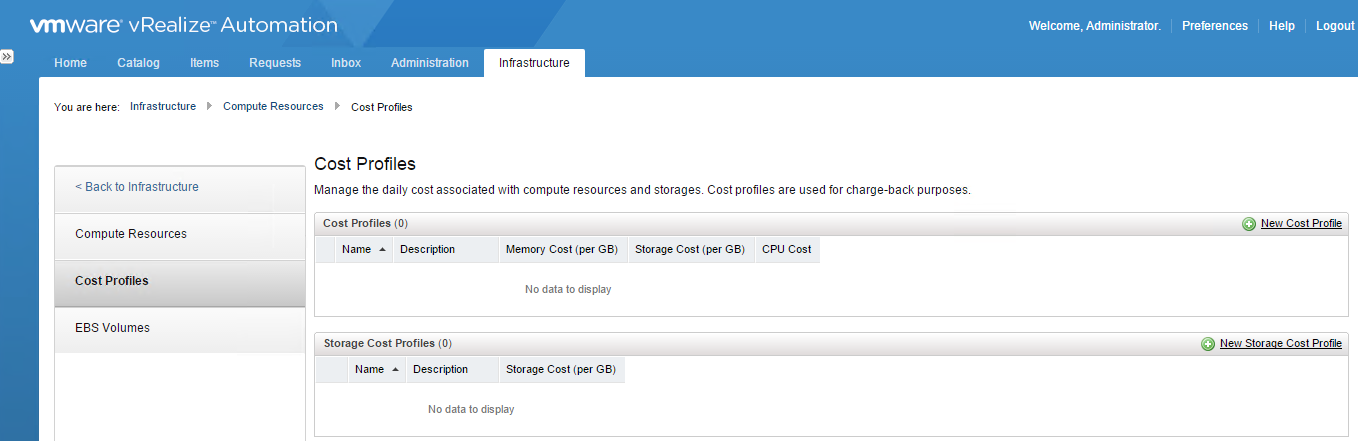
Task: Expand the collapsed side panel arrow
Action: [x=6, y=58]
